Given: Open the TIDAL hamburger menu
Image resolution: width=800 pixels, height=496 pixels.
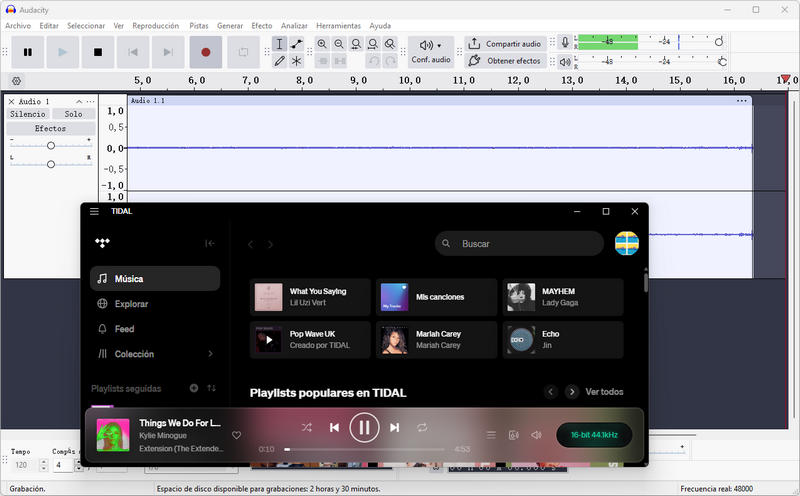Looking at the screenshot, I should point(94,211).
